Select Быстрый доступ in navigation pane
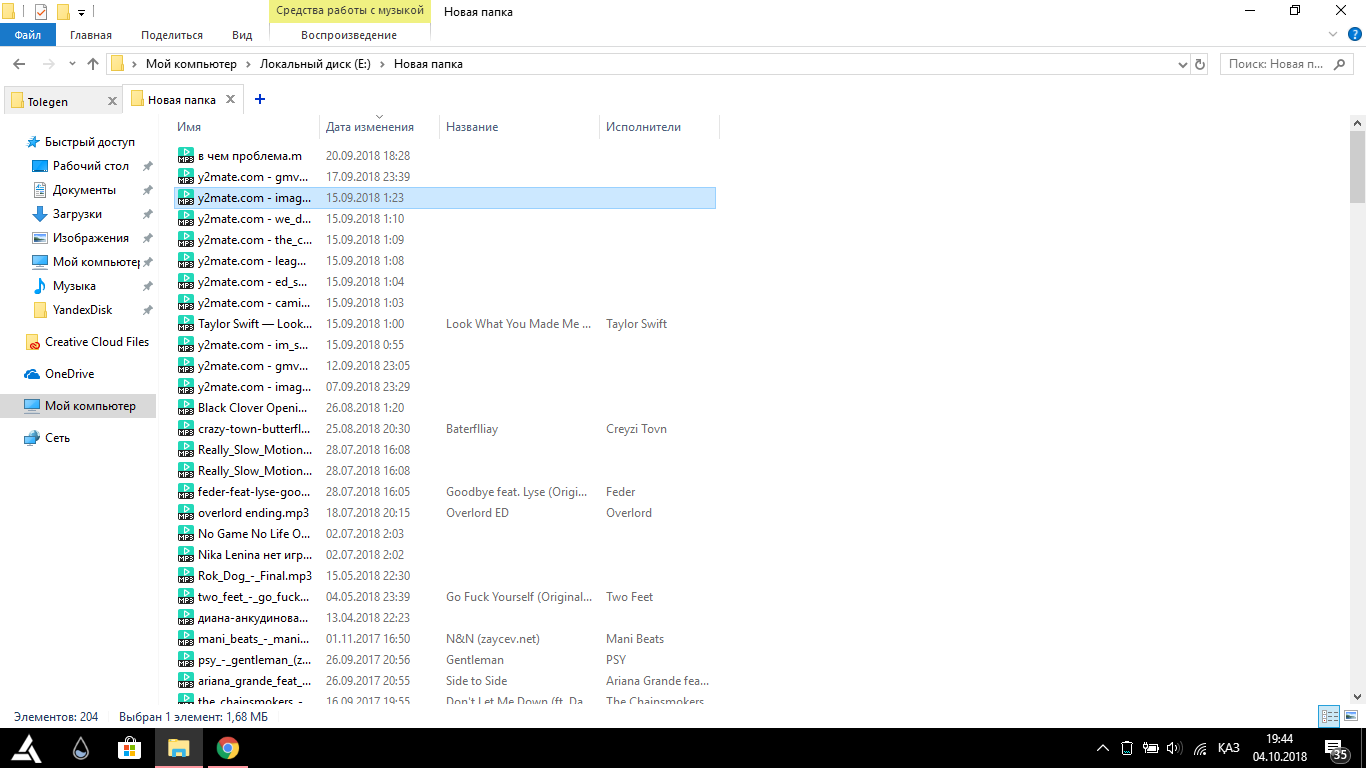The width and height of the screenshot is (1366, 768). point(89,142)
